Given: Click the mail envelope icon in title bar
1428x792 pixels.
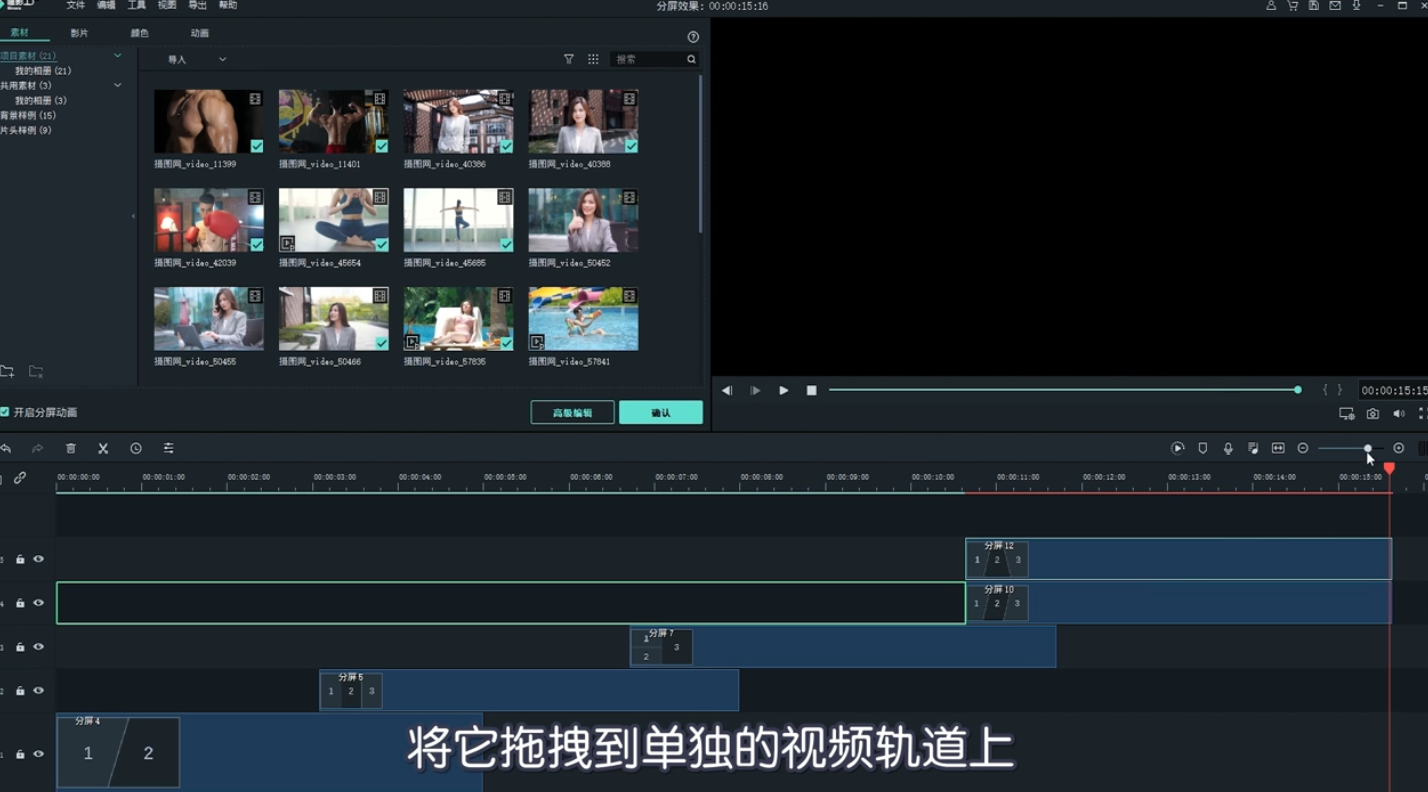Looking at the screenshot, I should (1335, 5).
